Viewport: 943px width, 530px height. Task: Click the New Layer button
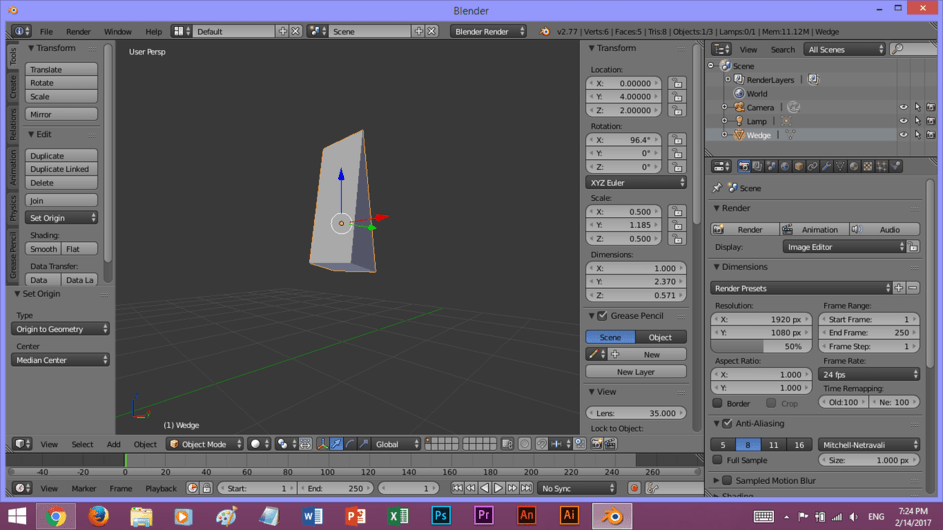636,372
